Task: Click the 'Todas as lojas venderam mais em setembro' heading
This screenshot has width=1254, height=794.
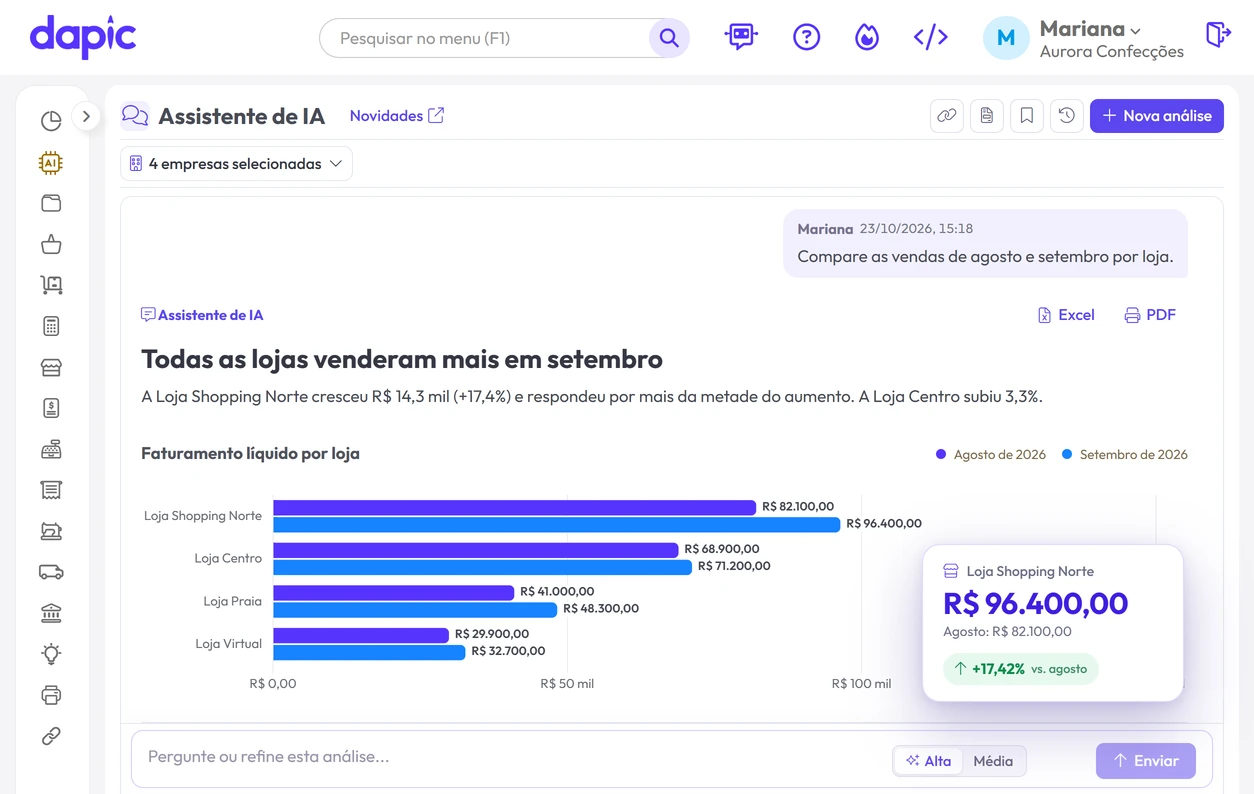Action: click(x=402, y=359)
